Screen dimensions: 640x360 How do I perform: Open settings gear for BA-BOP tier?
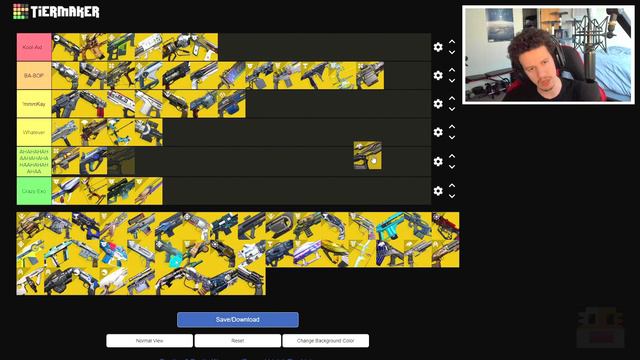(438, 76)
